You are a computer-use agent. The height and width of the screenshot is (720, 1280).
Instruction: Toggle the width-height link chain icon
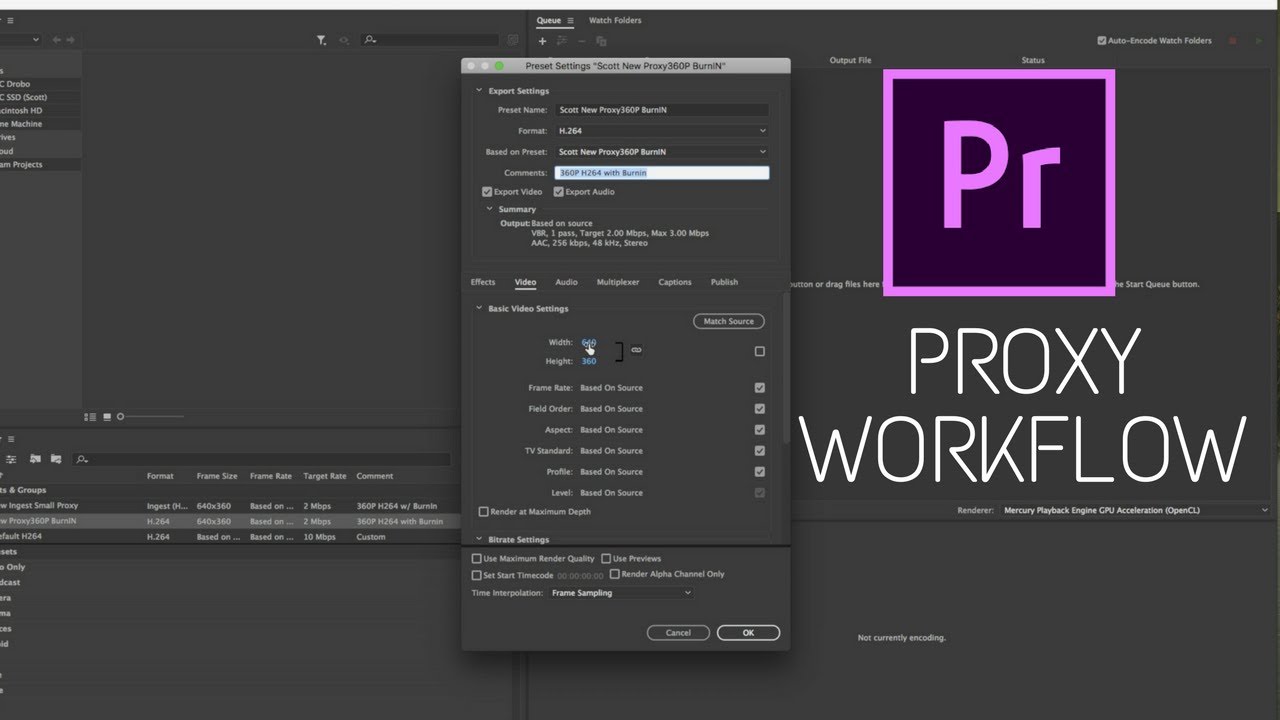pyautogui.click(x=636, y=350)
